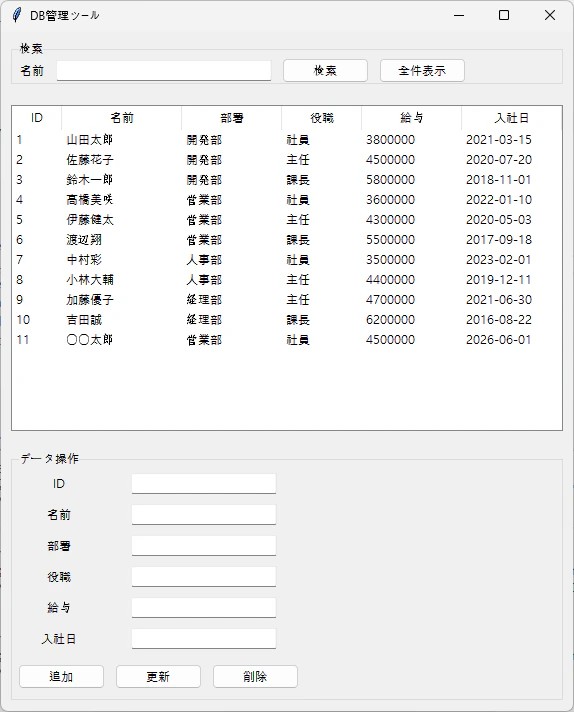Close the DB管理ツール window
Viewport: 574px width, 712px height.
pyautogui.click(x=549, y=15)
